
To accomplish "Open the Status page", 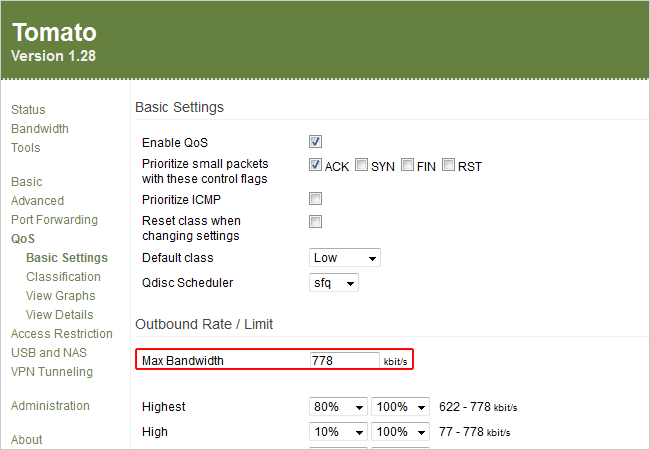I will point(28,110).
